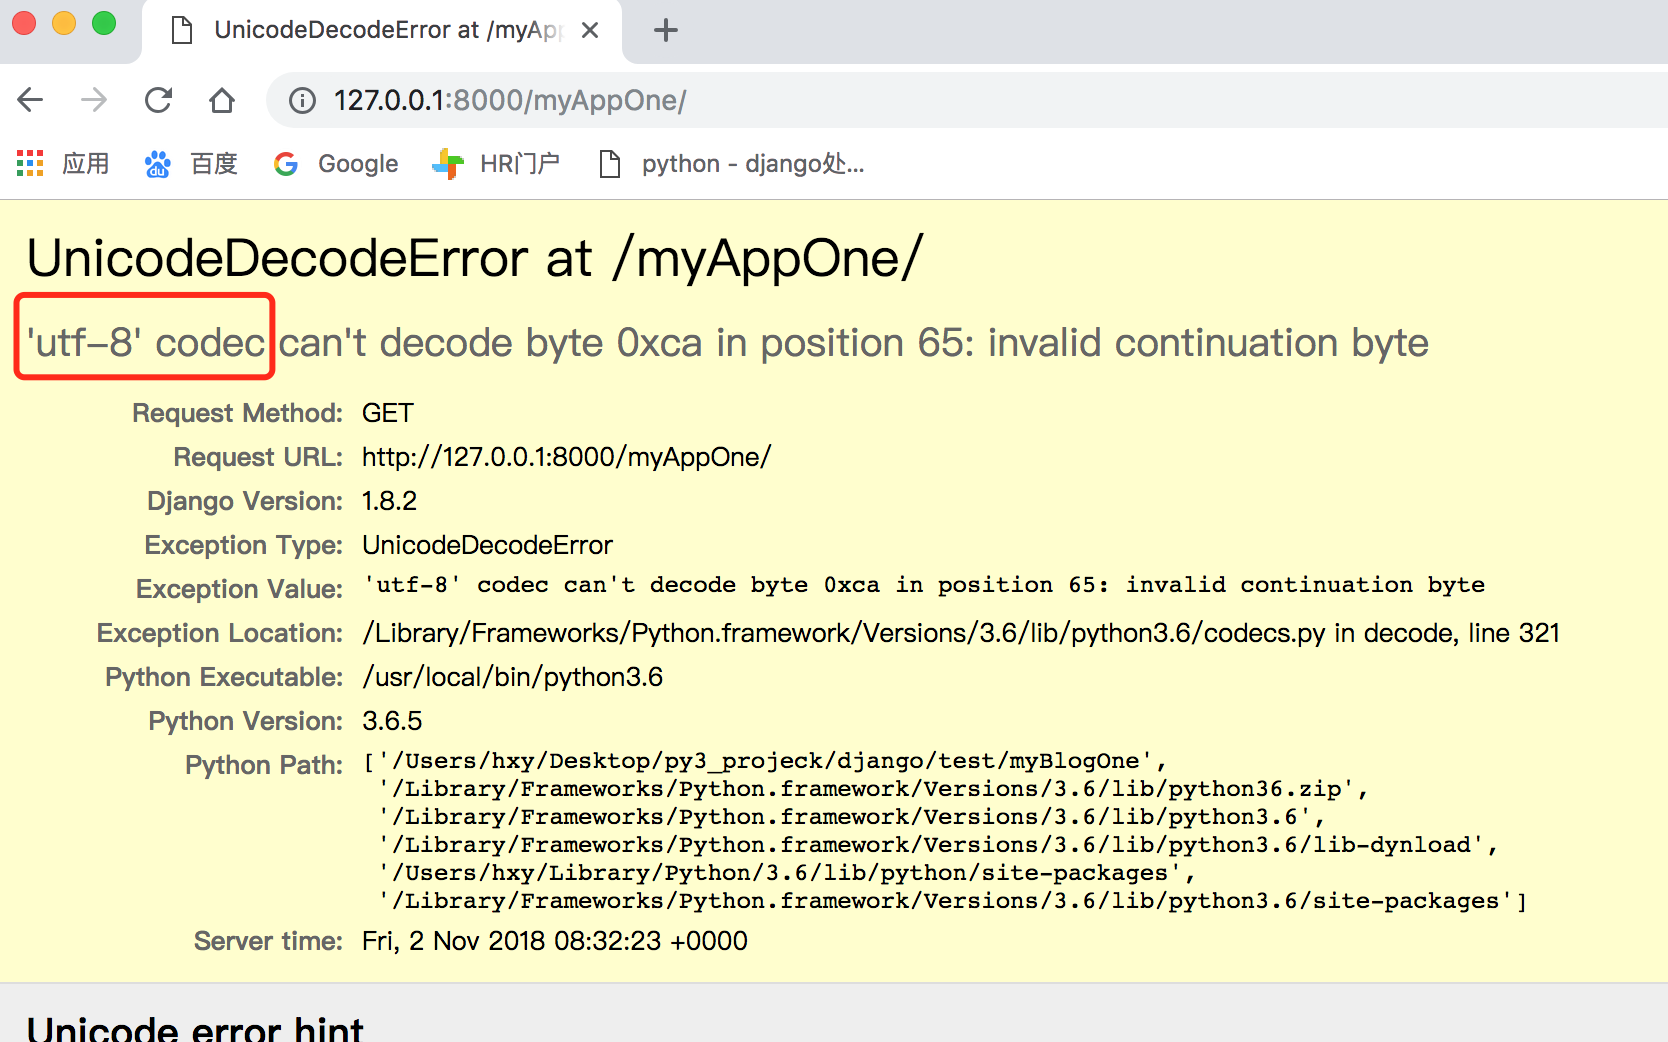Click the Python Path label
Image resolution: width=1668 pixels, height=1042 pixels.
(x=264, y=765)
